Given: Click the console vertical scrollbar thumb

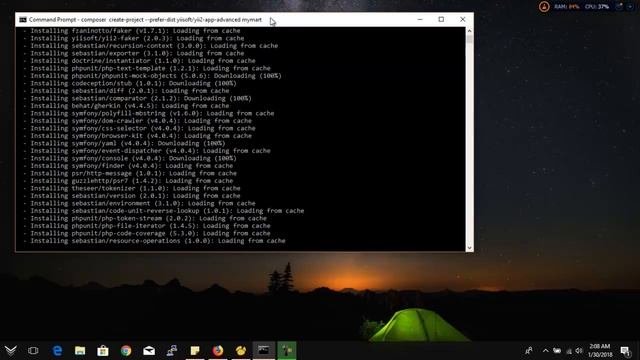Looking at the screenshot, I should pos(469,39).
